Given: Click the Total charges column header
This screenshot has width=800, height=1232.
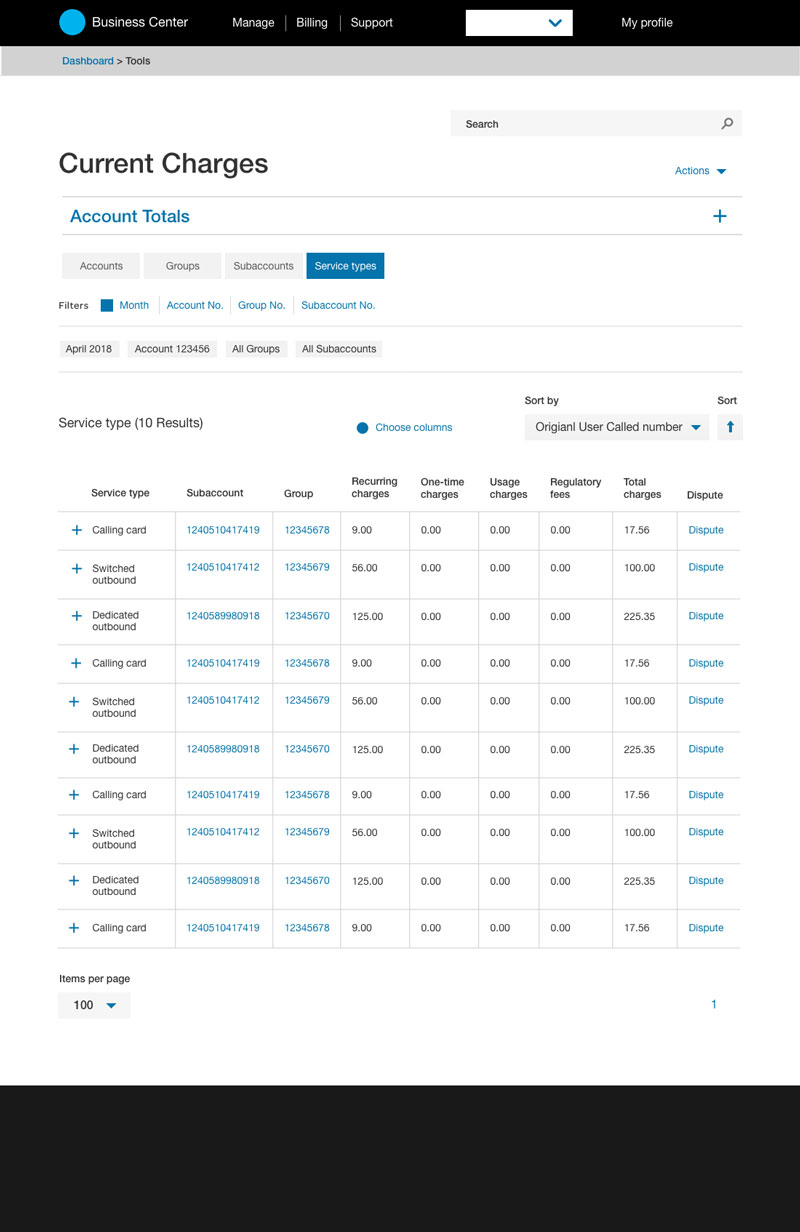Looking at the screenshot, I should tap(642, 488).
